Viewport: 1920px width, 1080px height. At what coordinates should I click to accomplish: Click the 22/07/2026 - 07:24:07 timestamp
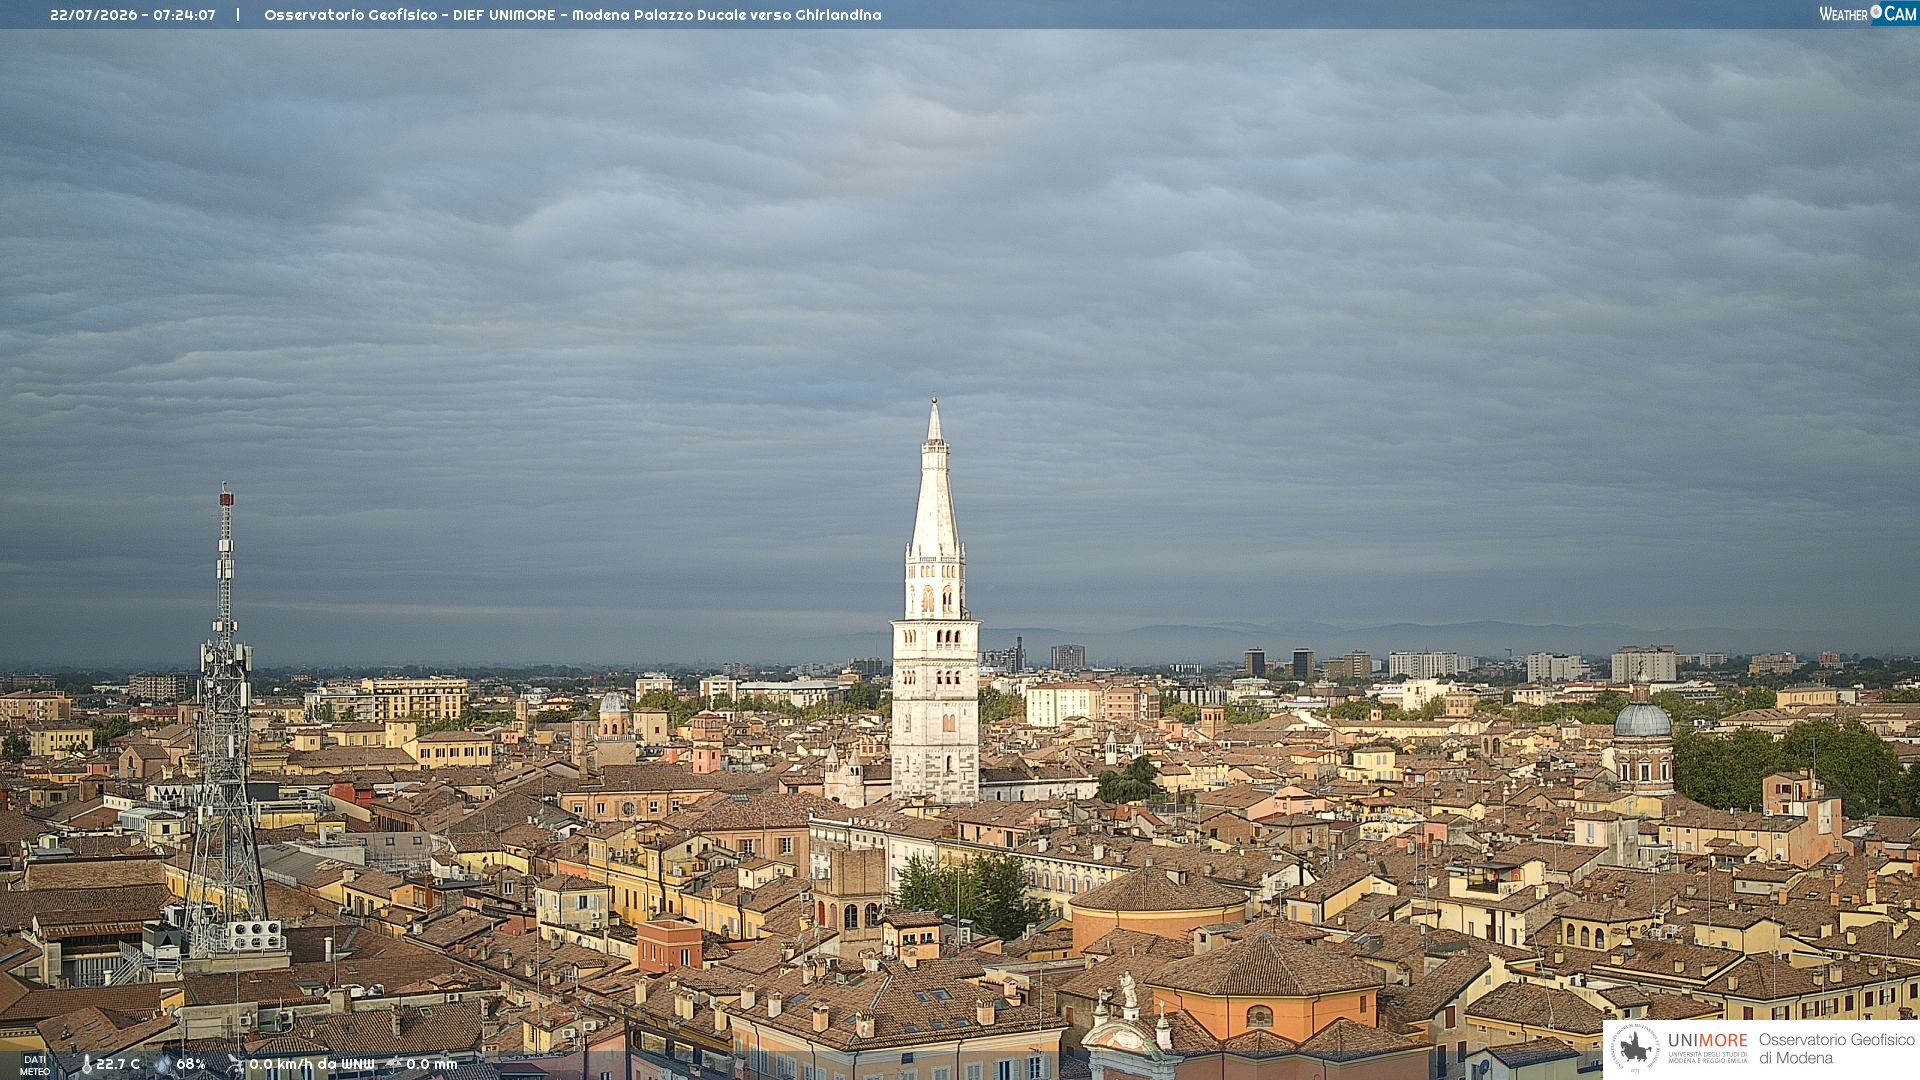click(x=133, y=15)
